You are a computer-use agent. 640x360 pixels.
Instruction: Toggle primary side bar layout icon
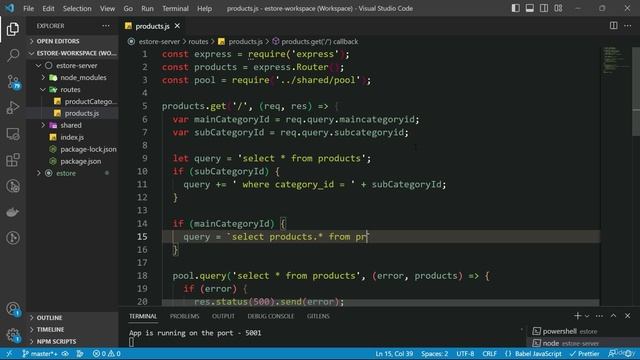[x=516, y=8]
